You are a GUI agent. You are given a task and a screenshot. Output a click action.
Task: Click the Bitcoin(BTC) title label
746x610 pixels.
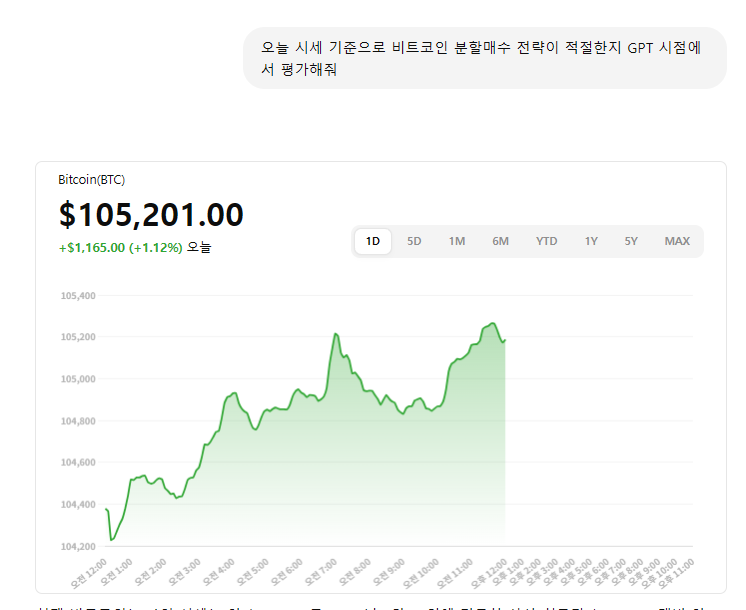tap(91, 180)
